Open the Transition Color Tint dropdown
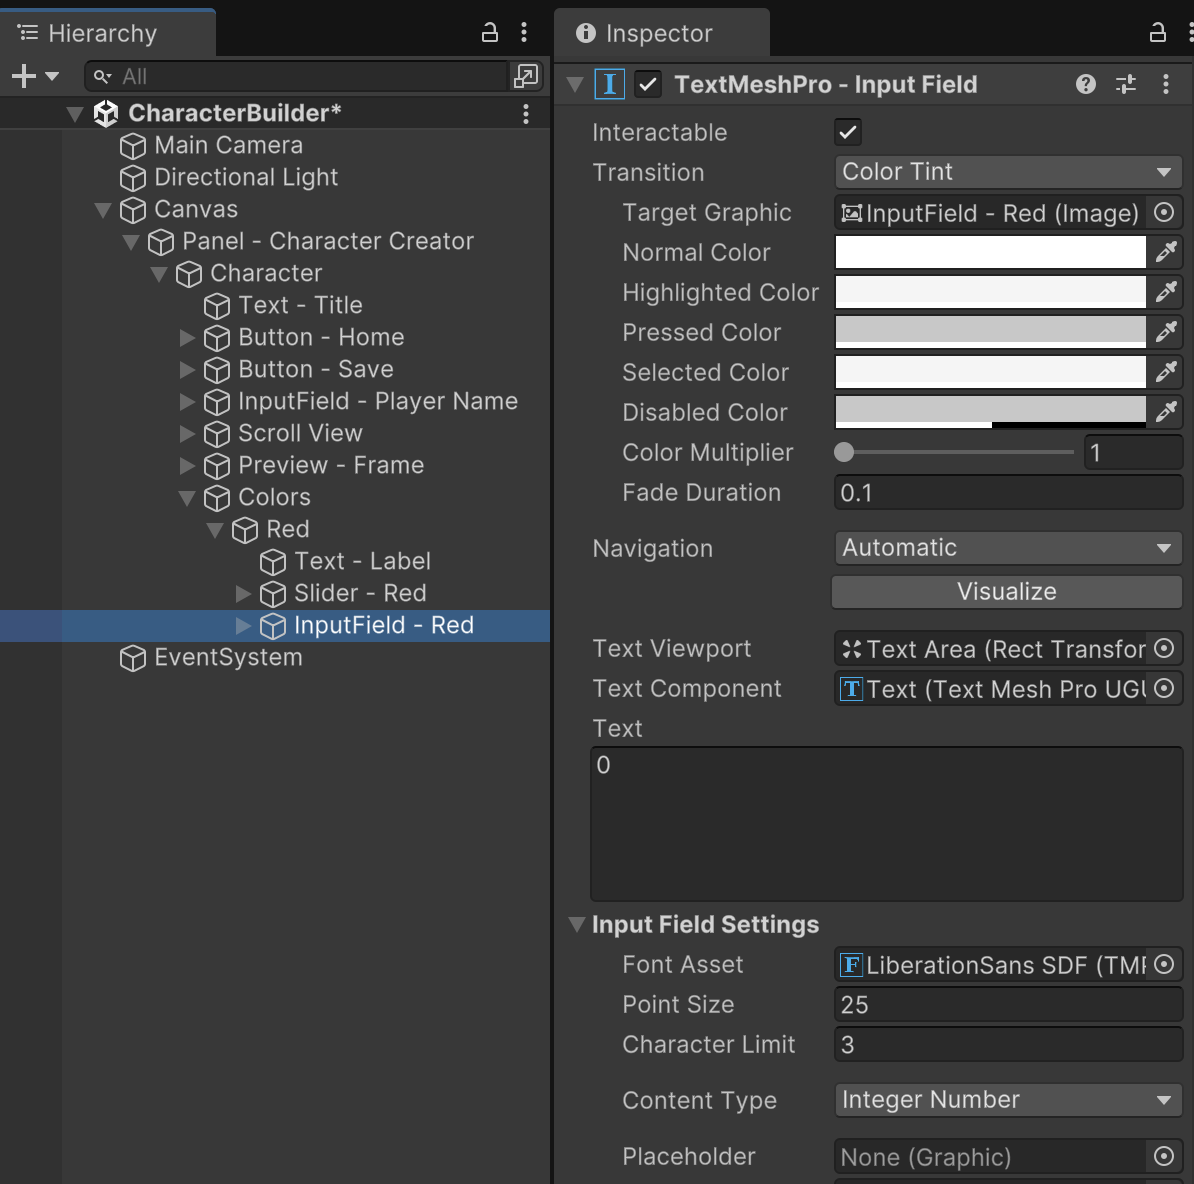 [x=1008, y=172]
